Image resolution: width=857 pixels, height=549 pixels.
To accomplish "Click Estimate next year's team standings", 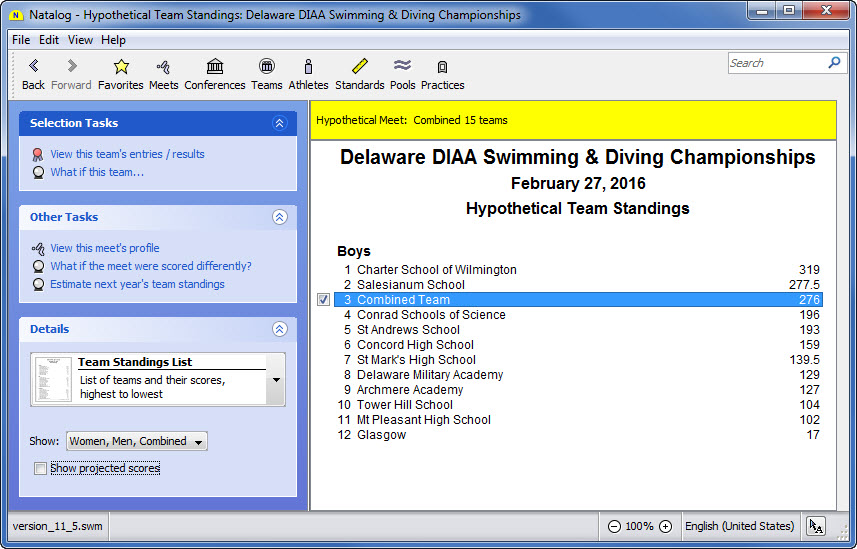I will tap(137, 284).
